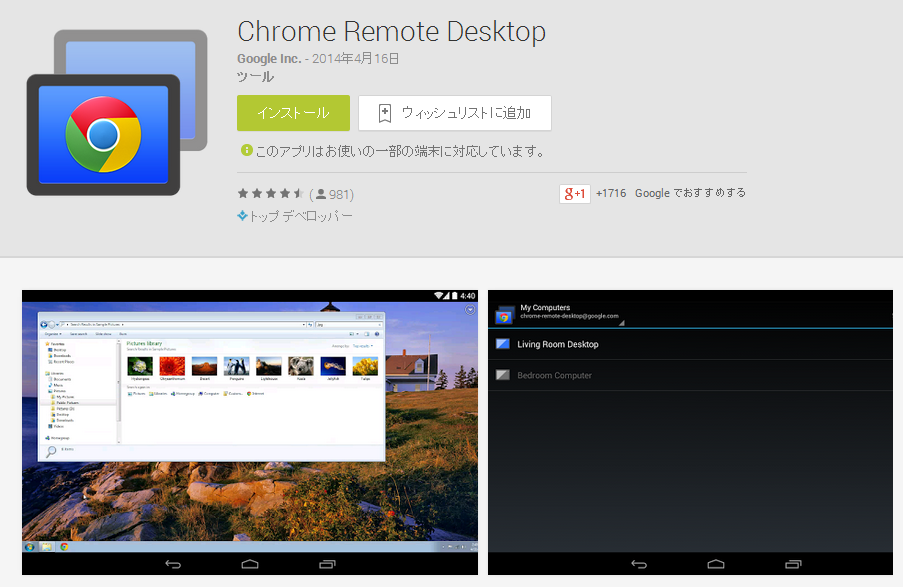Click the トップ デベロッパー badge icon

click(242, 216)
